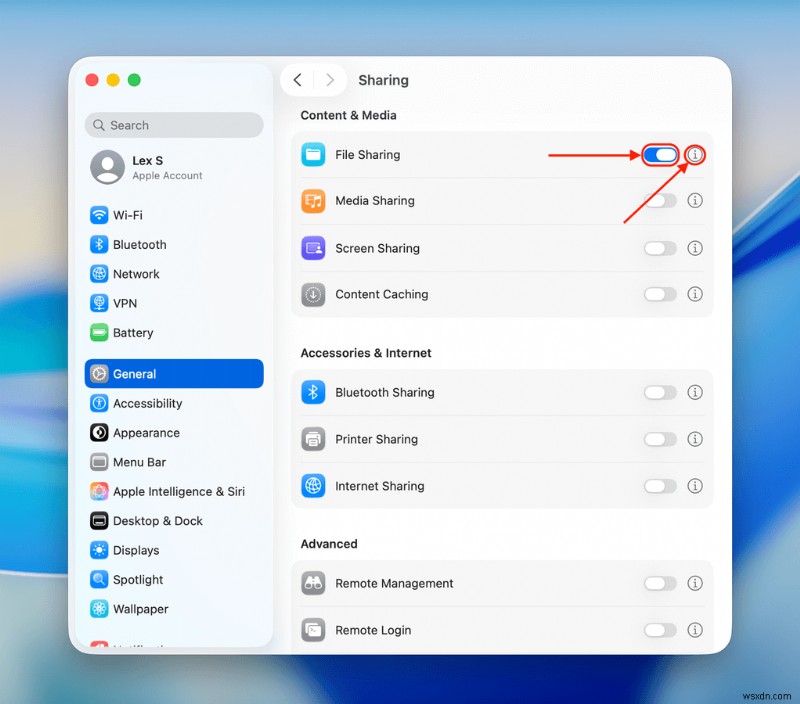This screenshot has width=800, height=704.
Task: Click the Remote Management binoculars icon
Action: coord(313,583)
